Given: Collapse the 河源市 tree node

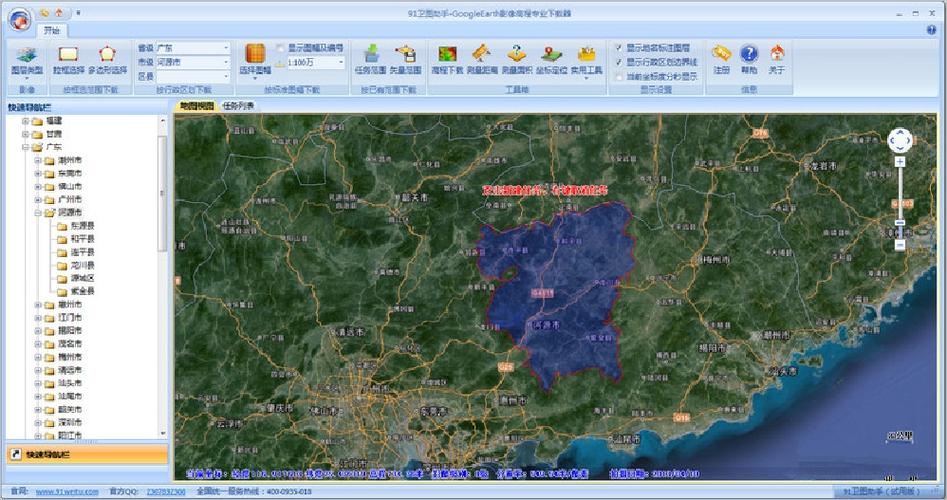Looking at the screenshot, I should click(37, 212).
